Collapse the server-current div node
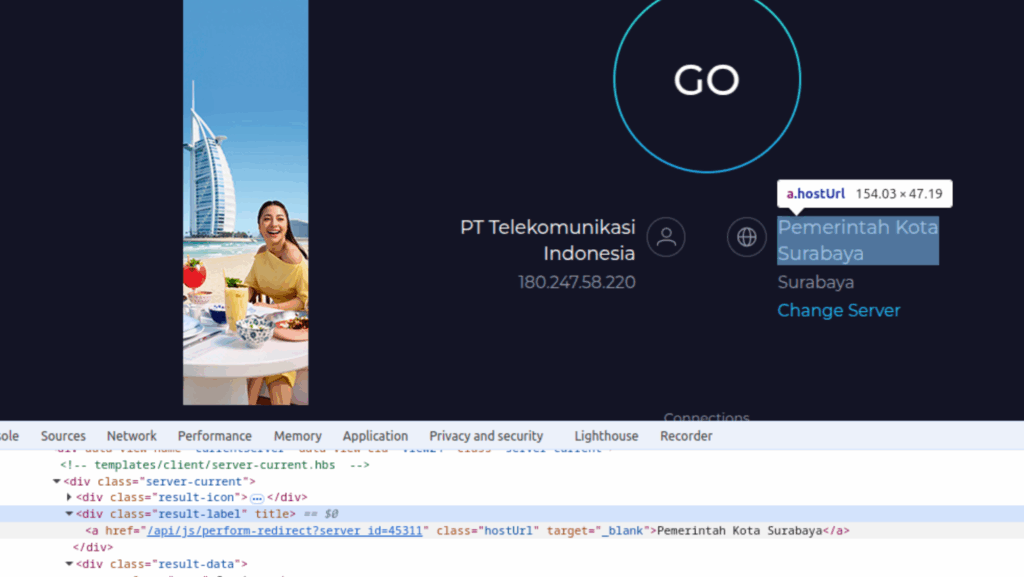1024x577 pixels. click(57, 481)
